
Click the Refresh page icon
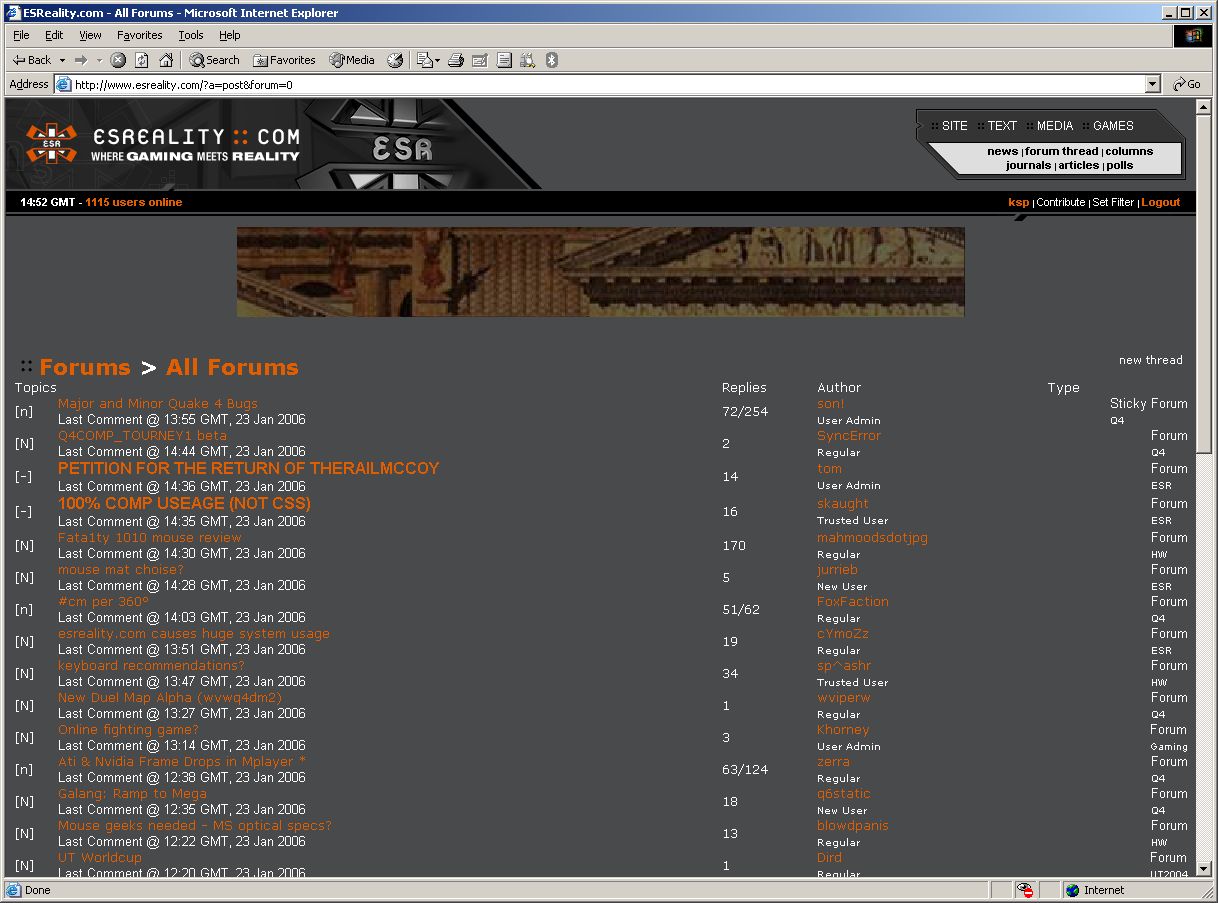pyautogui.click(x=142, y=60)
